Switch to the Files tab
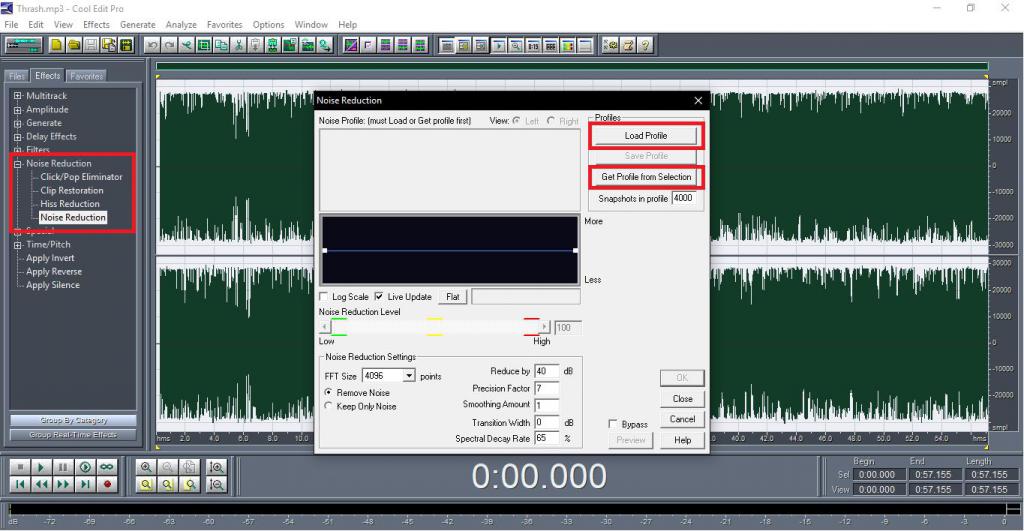1024x531 pixels. pos(17,76)
